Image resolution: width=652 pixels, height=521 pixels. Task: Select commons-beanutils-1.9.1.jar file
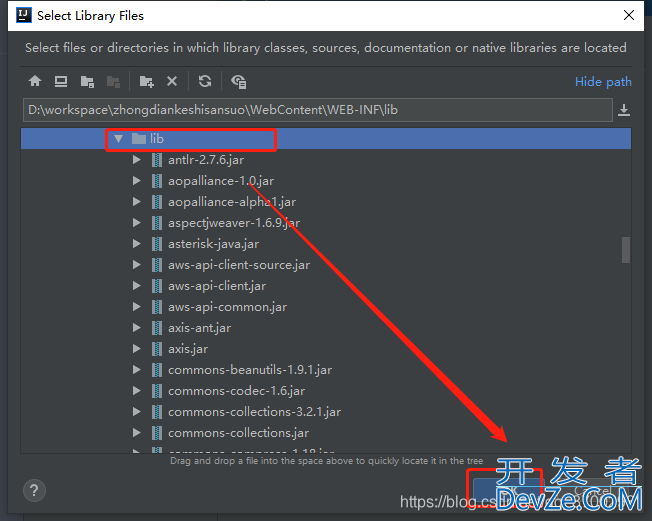(250, 370)
